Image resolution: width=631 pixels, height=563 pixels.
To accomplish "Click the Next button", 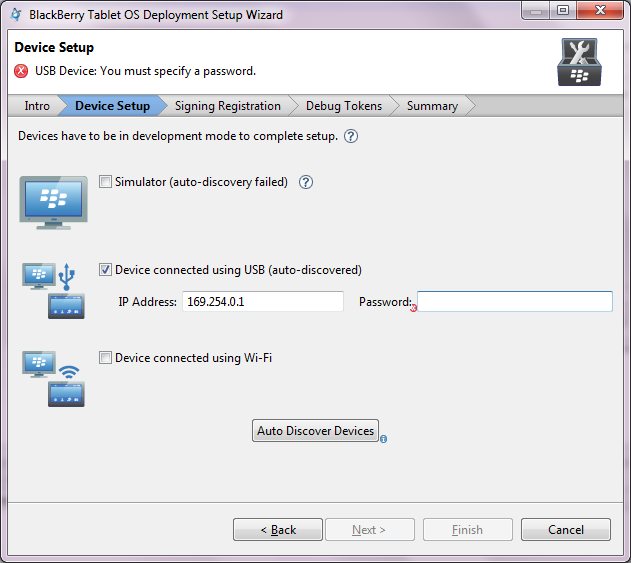I will pos(370,530).
